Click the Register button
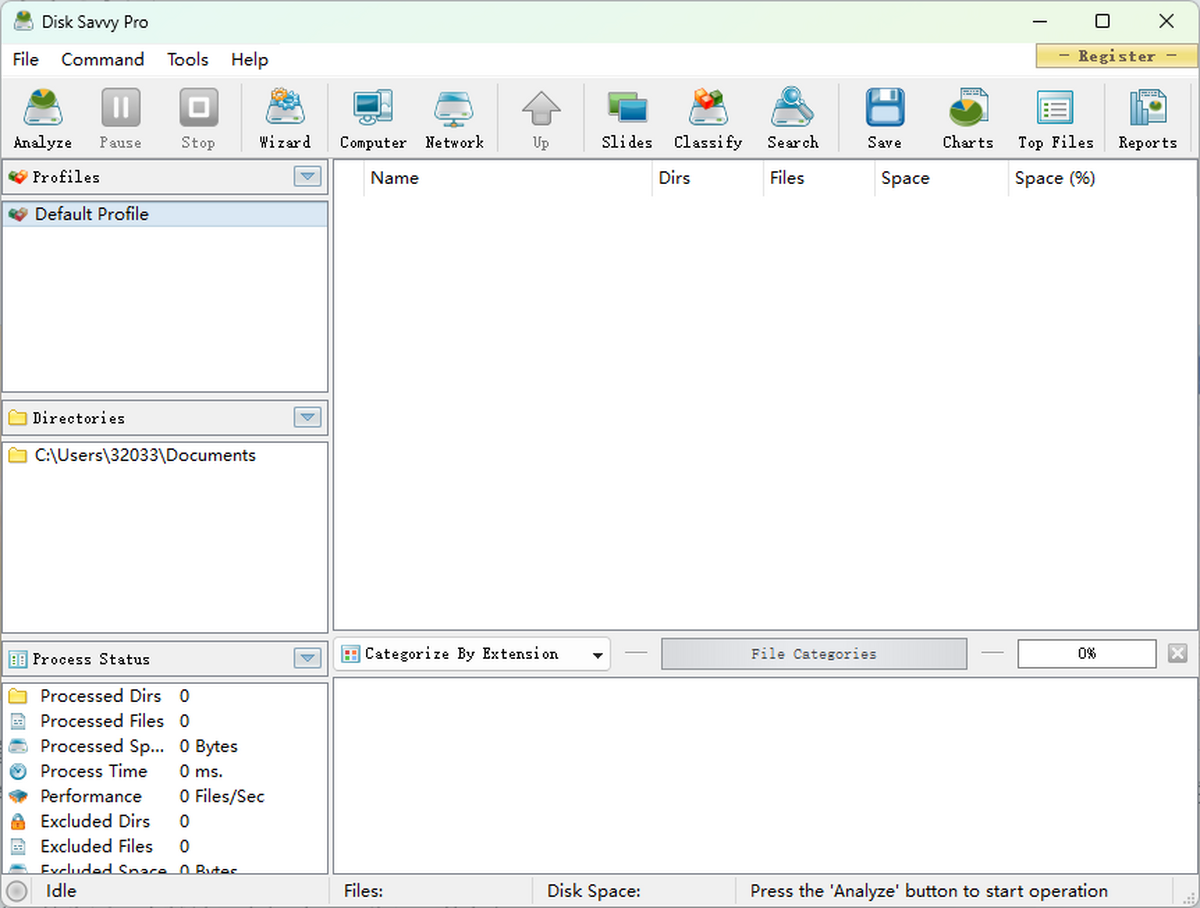1200x908 pixels. pos(1115,56)
